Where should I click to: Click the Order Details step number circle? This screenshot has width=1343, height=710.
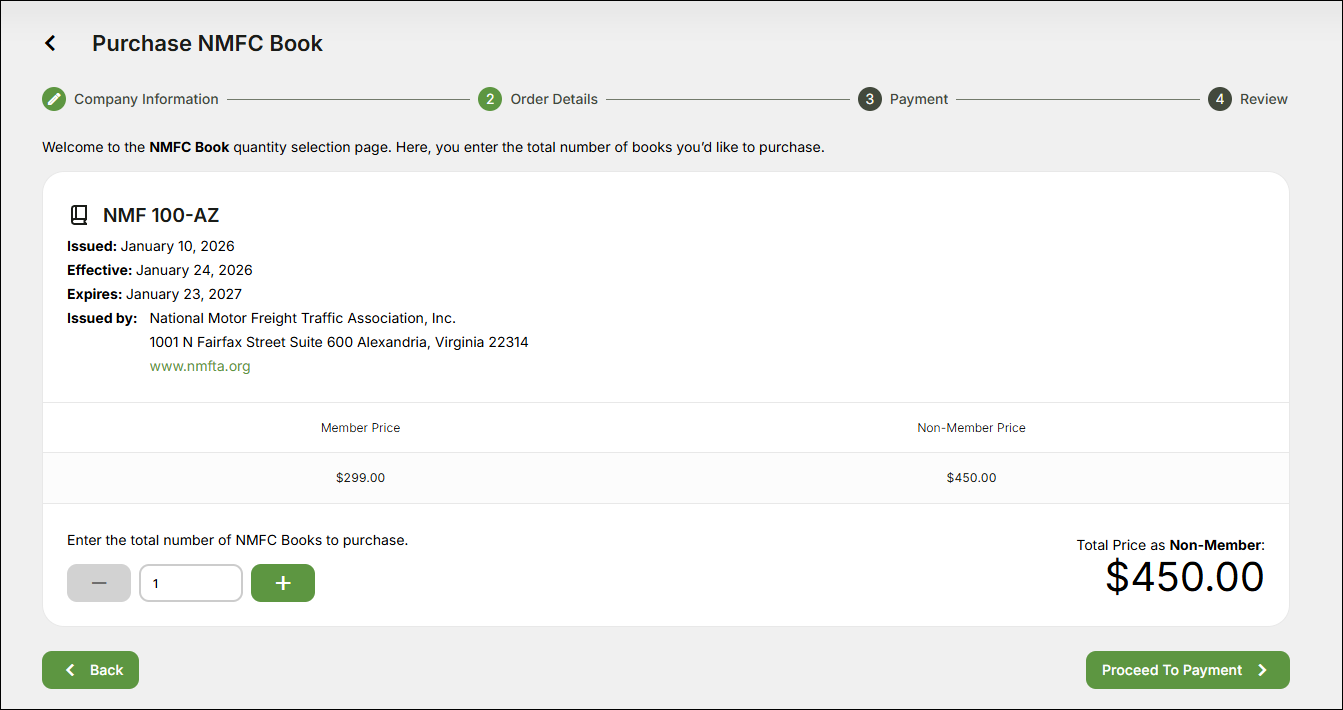point(490,99)
